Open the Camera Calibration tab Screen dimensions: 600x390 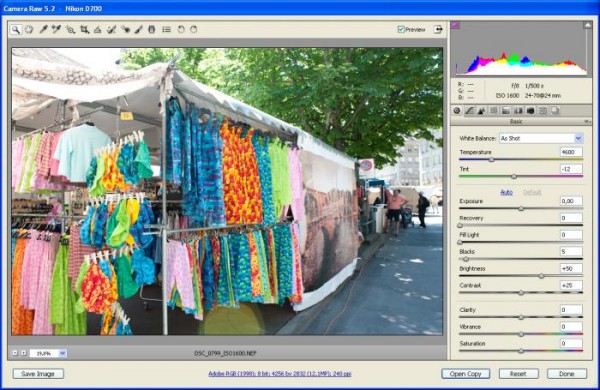(x=530, y=111)
